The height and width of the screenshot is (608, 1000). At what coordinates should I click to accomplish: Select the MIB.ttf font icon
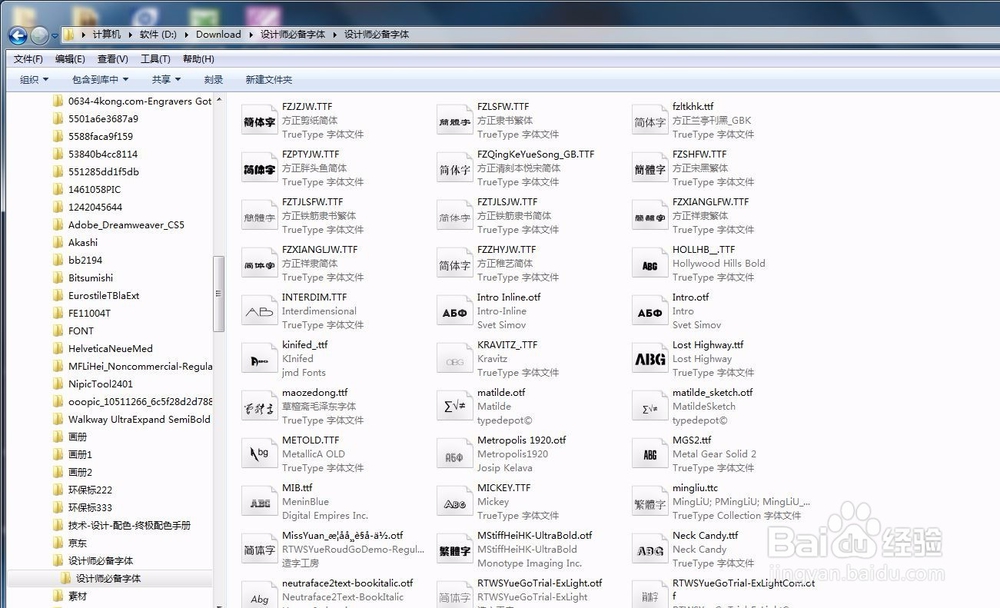[x=259, y=502]
